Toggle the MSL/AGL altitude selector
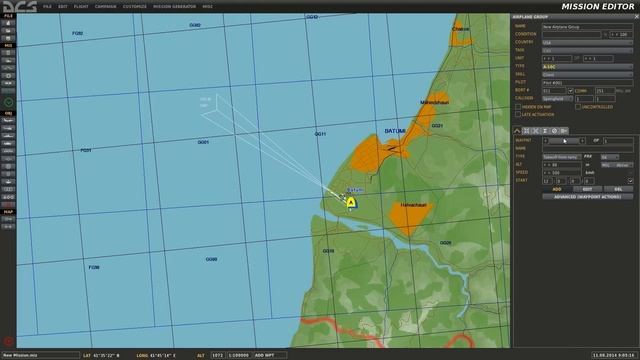The width and height of the screenshot is (640, 360). [x=617, y=165]
